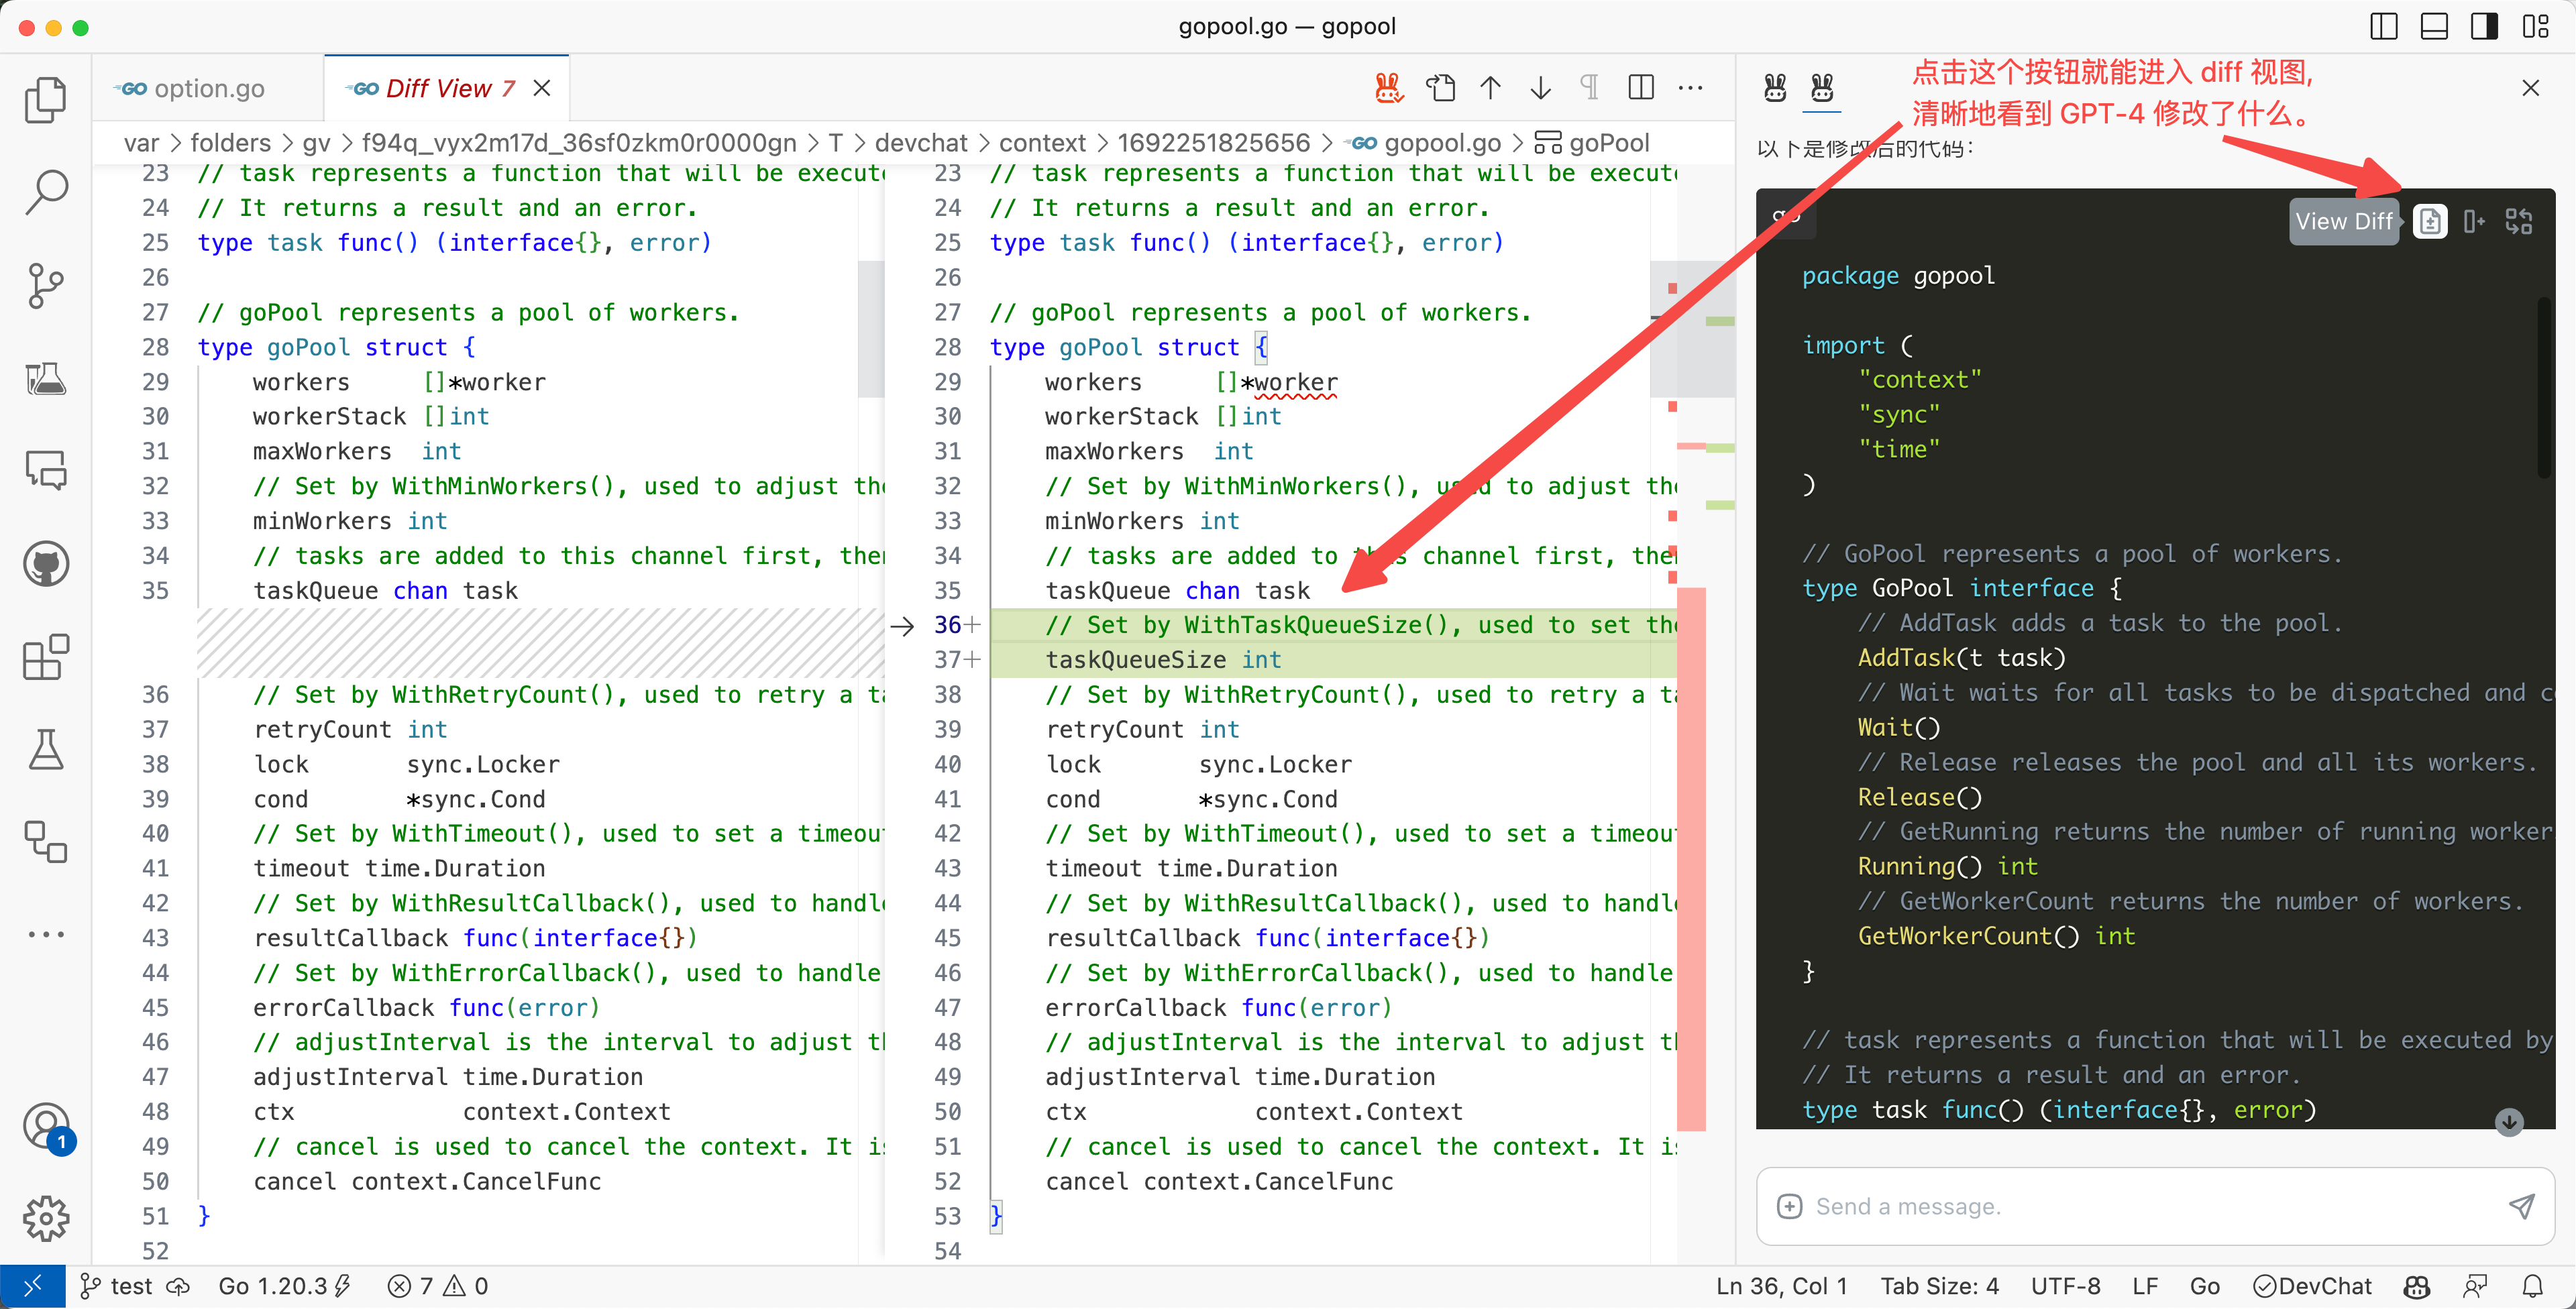This screenshot has width=2576, height=1309.
Task: Open the Source Control view
Action: pyautogui.click(x=46, y=285)
